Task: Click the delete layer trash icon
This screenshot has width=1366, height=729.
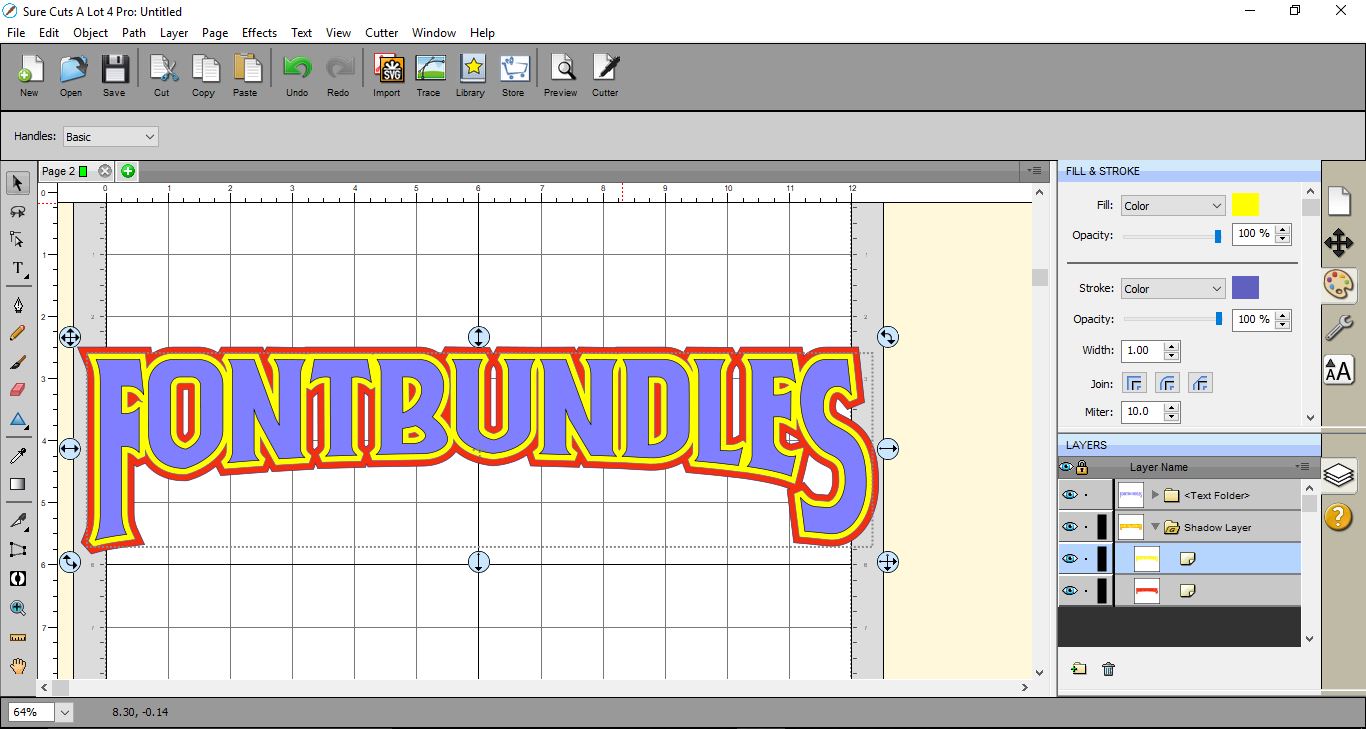Action: pos(1108,669)
